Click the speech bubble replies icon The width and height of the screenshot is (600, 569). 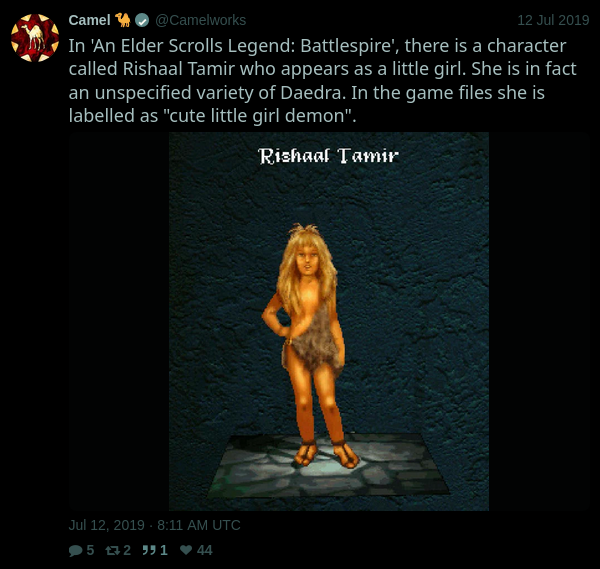75,551
